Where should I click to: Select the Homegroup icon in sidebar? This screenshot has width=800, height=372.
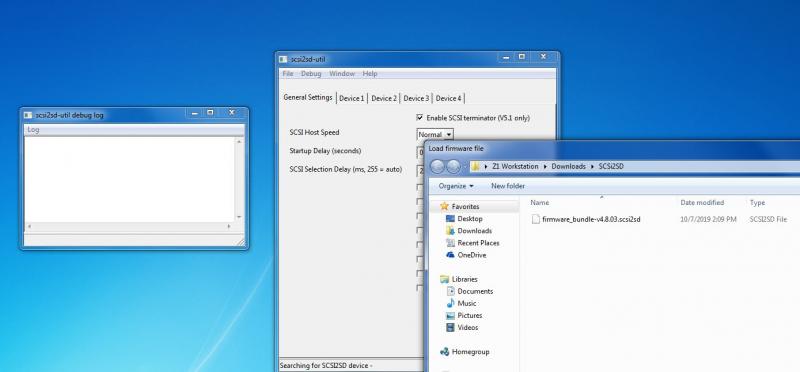[x=444, y=352]
